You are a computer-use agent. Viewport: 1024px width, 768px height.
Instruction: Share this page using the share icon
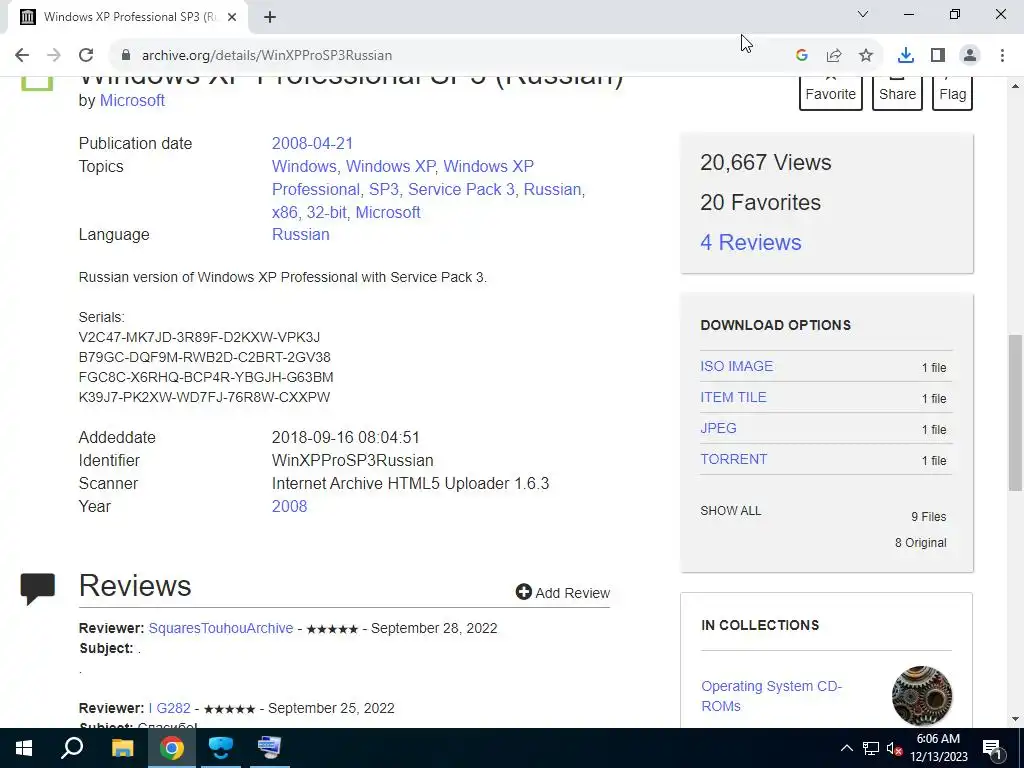tap(834, 56)
